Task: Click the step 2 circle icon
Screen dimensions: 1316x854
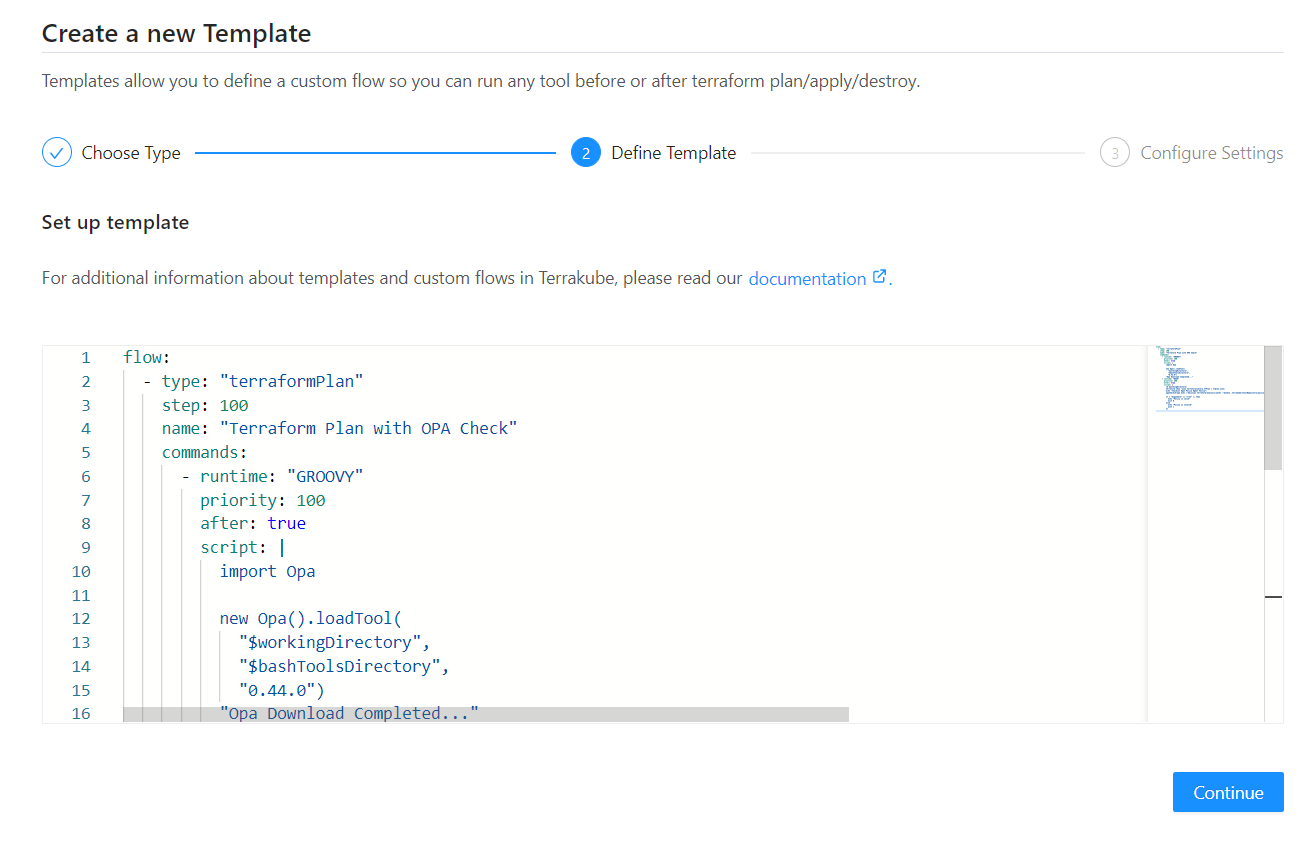Action: click(585, 153)
